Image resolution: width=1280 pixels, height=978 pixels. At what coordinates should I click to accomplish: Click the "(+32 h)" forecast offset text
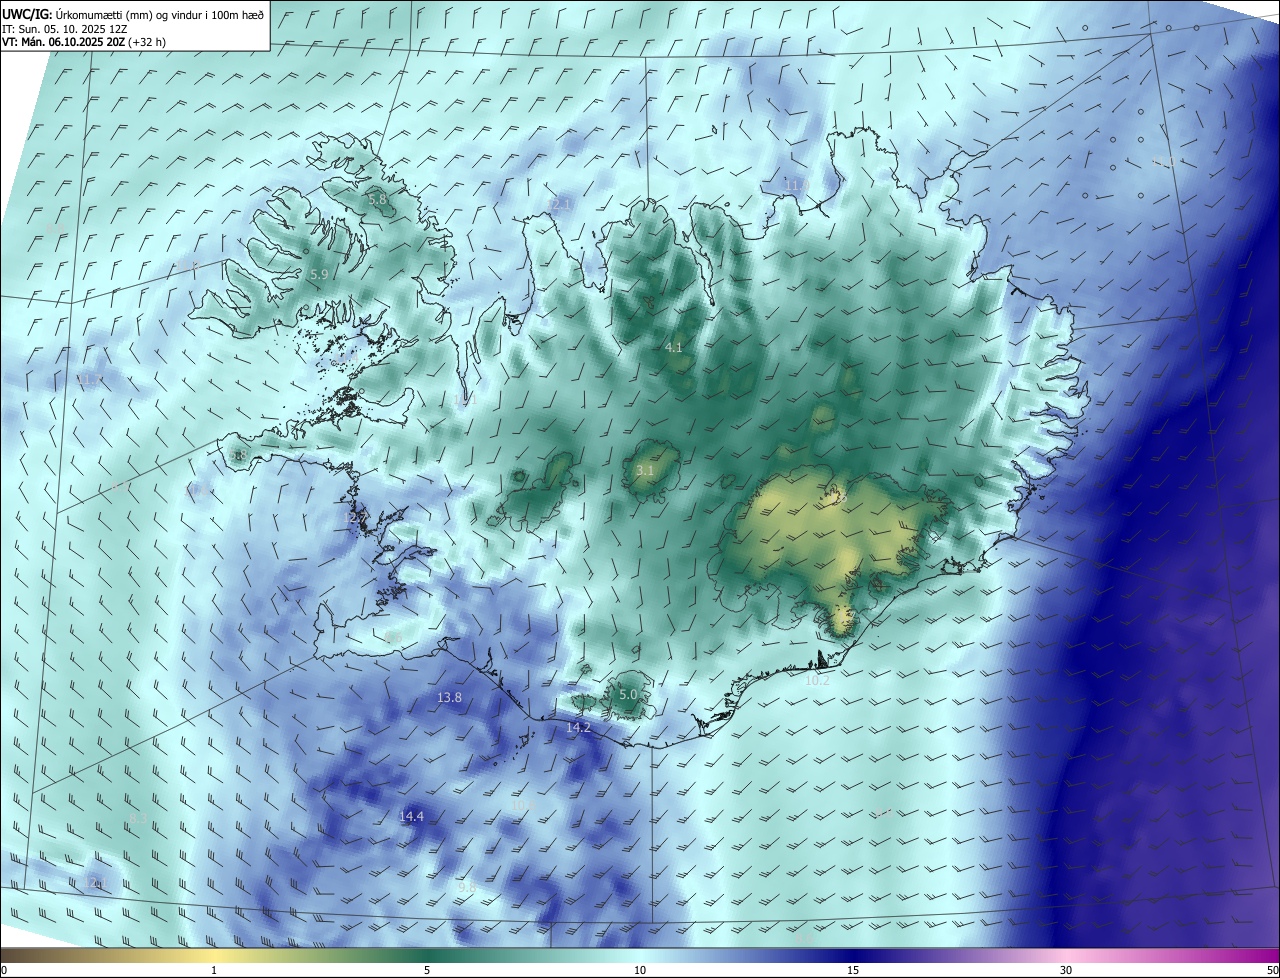(146, 42)
